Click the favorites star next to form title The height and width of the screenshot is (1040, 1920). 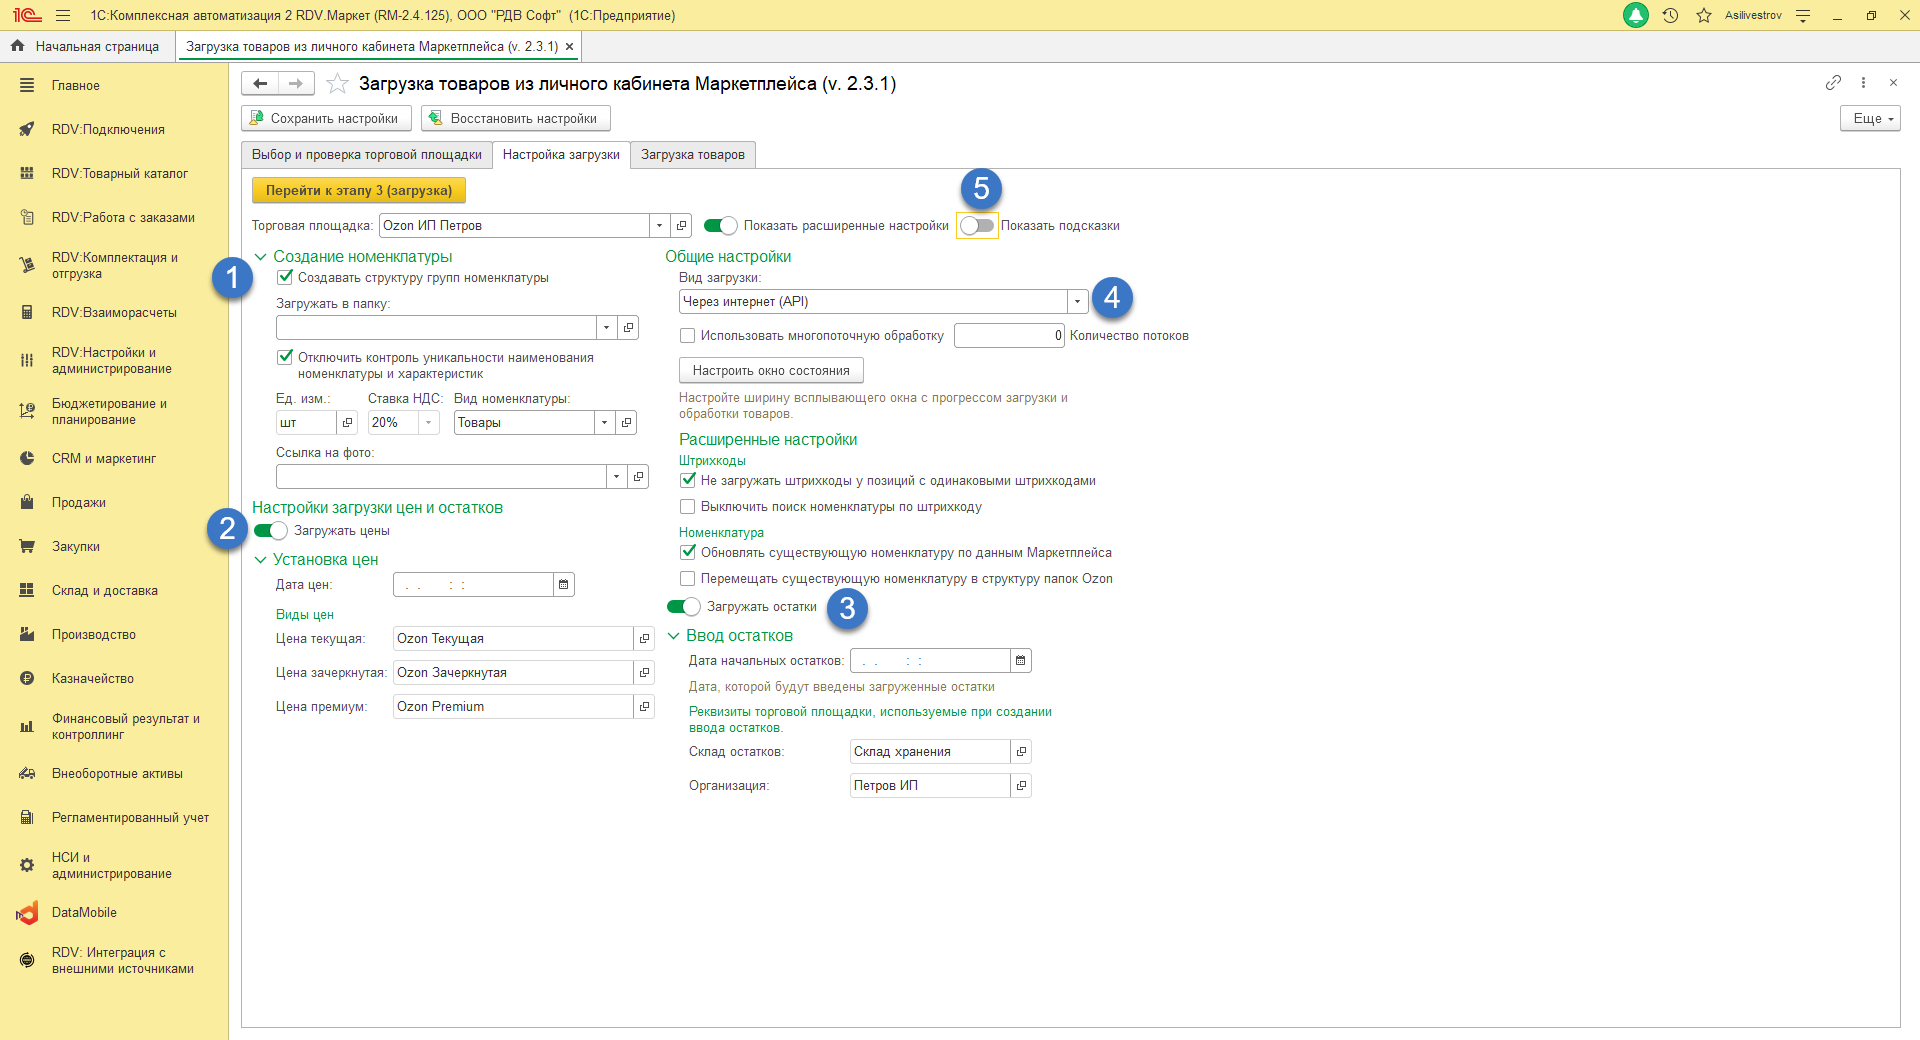338,84
